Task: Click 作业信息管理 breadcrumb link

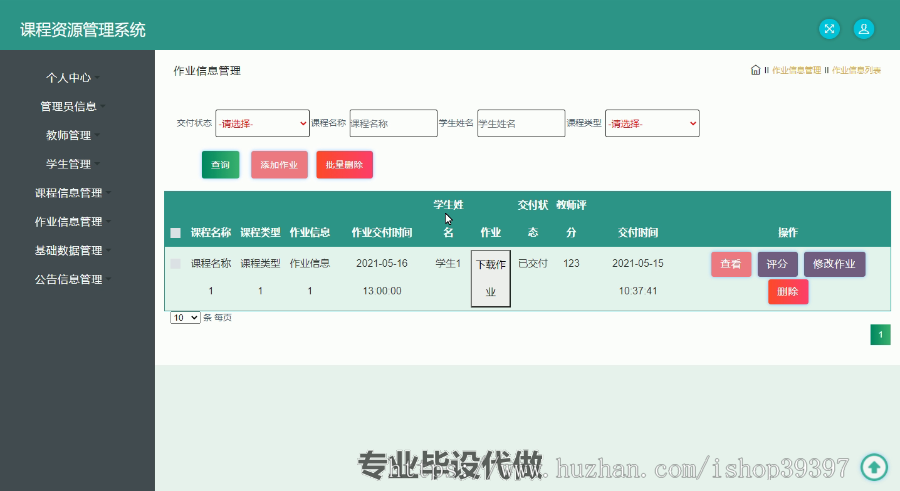Action: point(796,70)
